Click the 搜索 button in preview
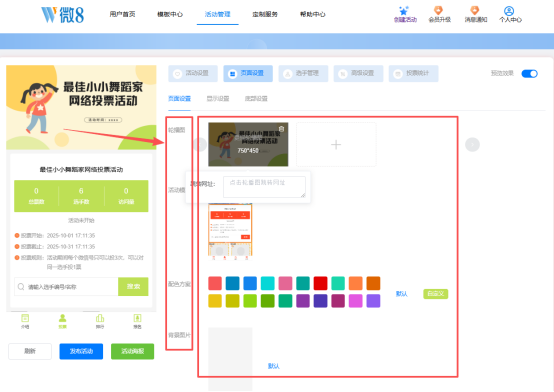Viewport: 554px width, 392px height. pos(133,287)
